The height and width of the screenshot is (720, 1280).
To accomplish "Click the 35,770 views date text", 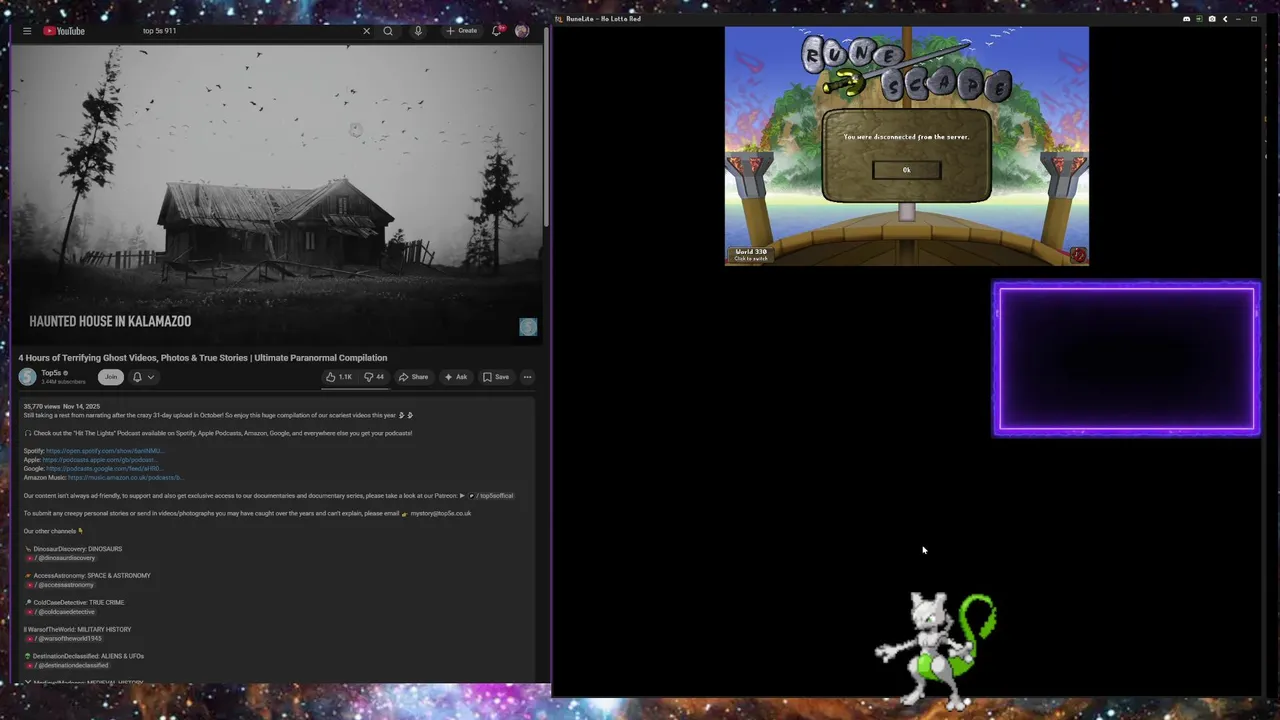I will pos(62,407).
